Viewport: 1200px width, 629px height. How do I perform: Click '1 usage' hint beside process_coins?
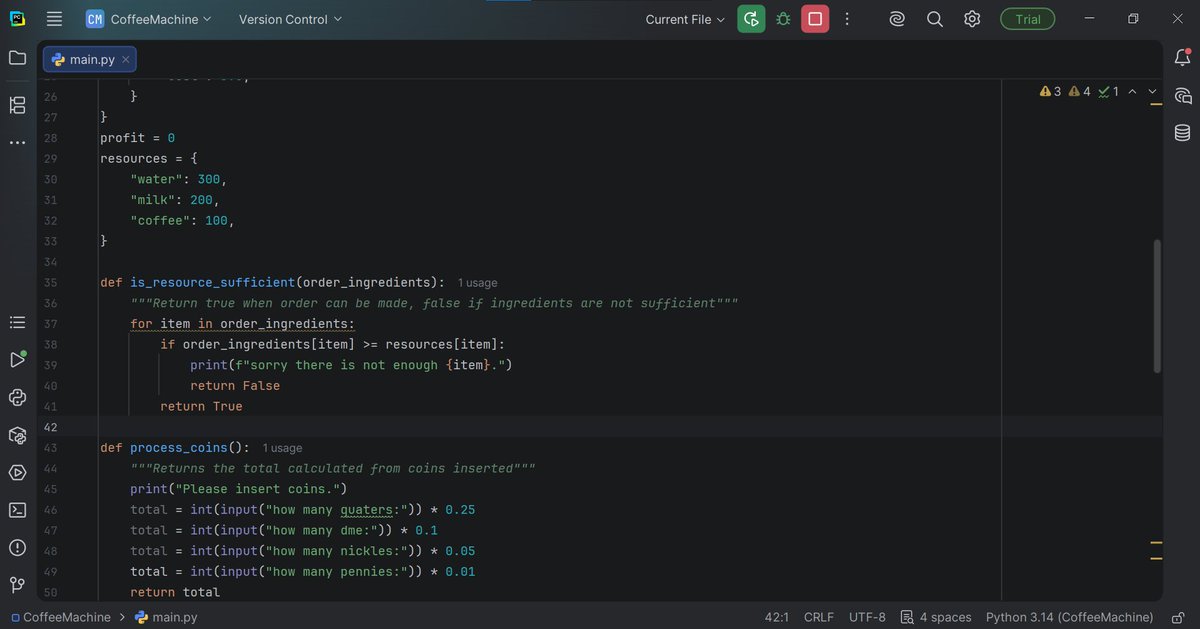282,448
